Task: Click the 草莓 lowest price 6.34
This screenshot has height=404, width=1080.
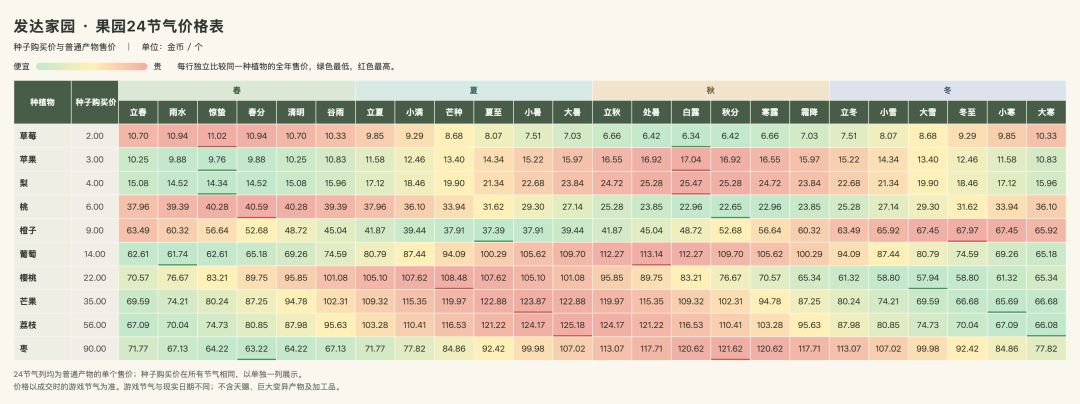Action: pyautogui.click(x=691, y=136)
